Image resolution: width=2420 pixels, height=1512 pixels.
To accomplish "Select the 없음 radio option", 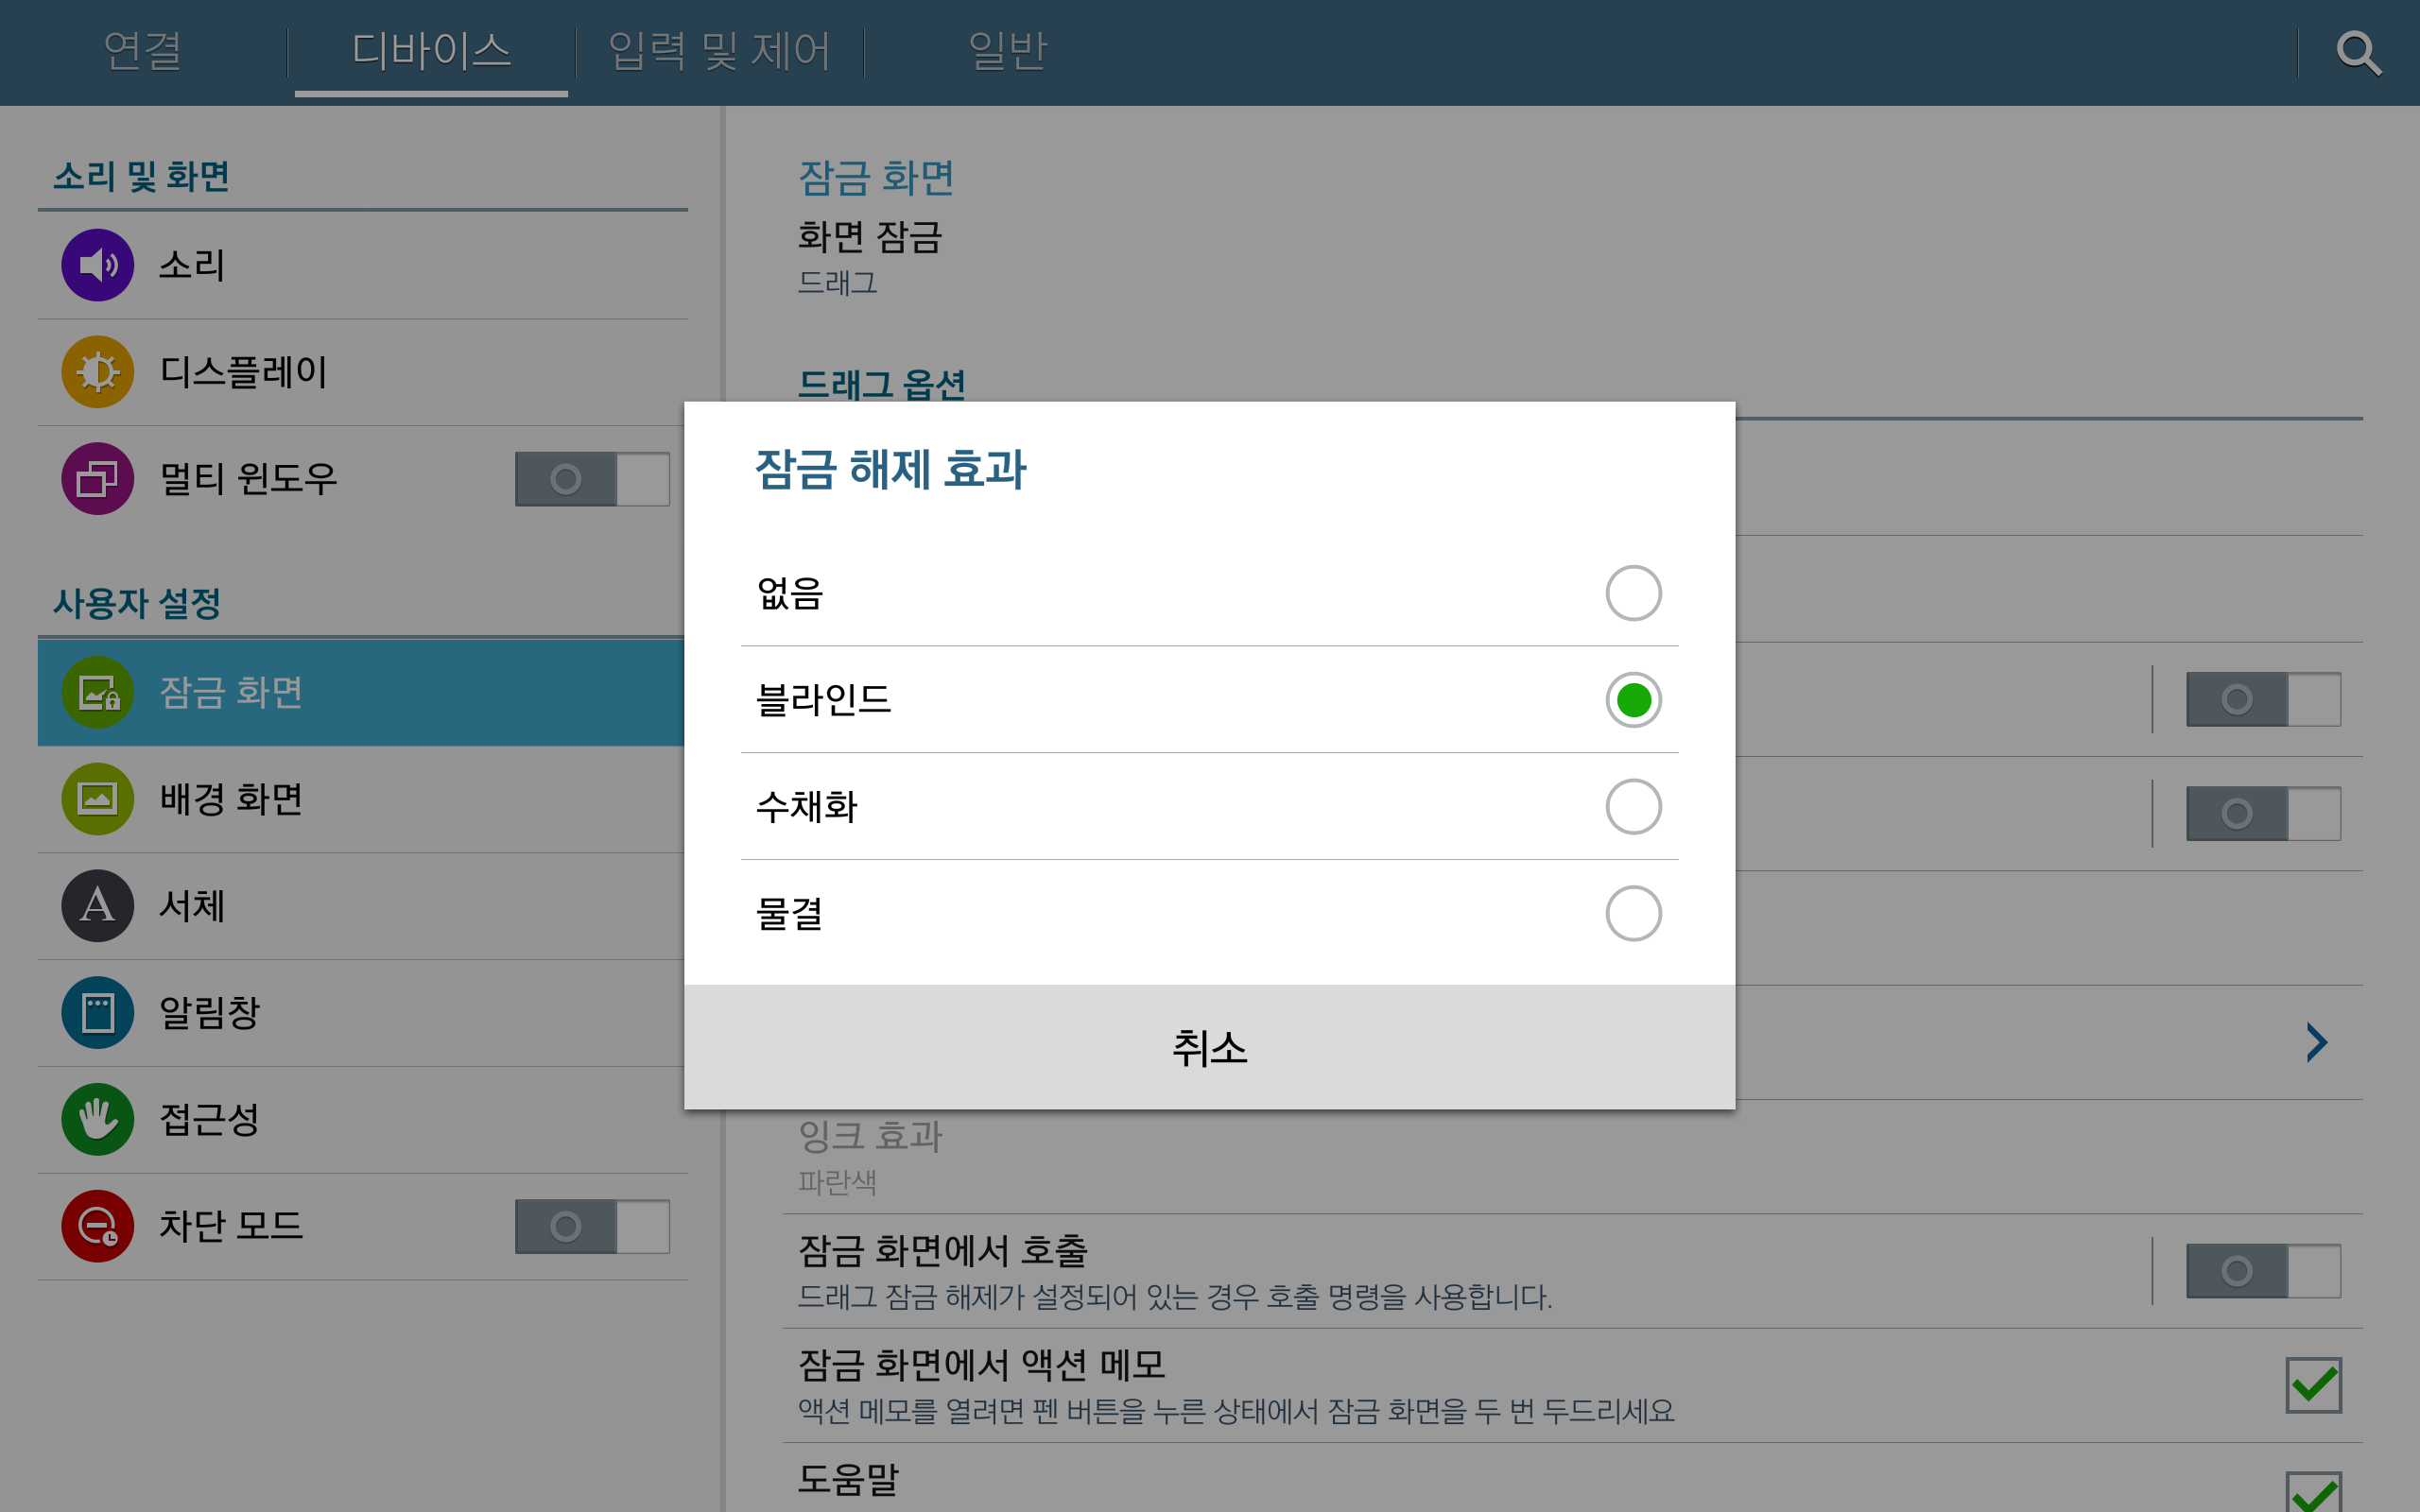I will 1633,593.
